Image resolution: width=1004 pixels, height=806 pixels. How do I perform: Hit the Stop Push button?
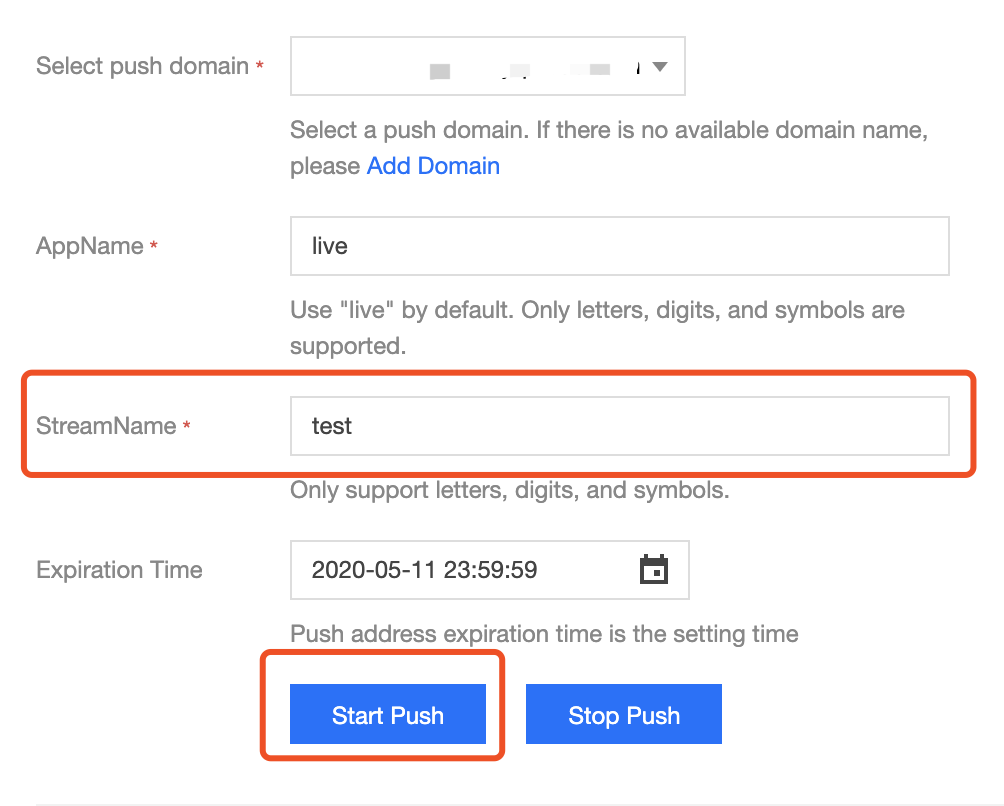(623, 715)
